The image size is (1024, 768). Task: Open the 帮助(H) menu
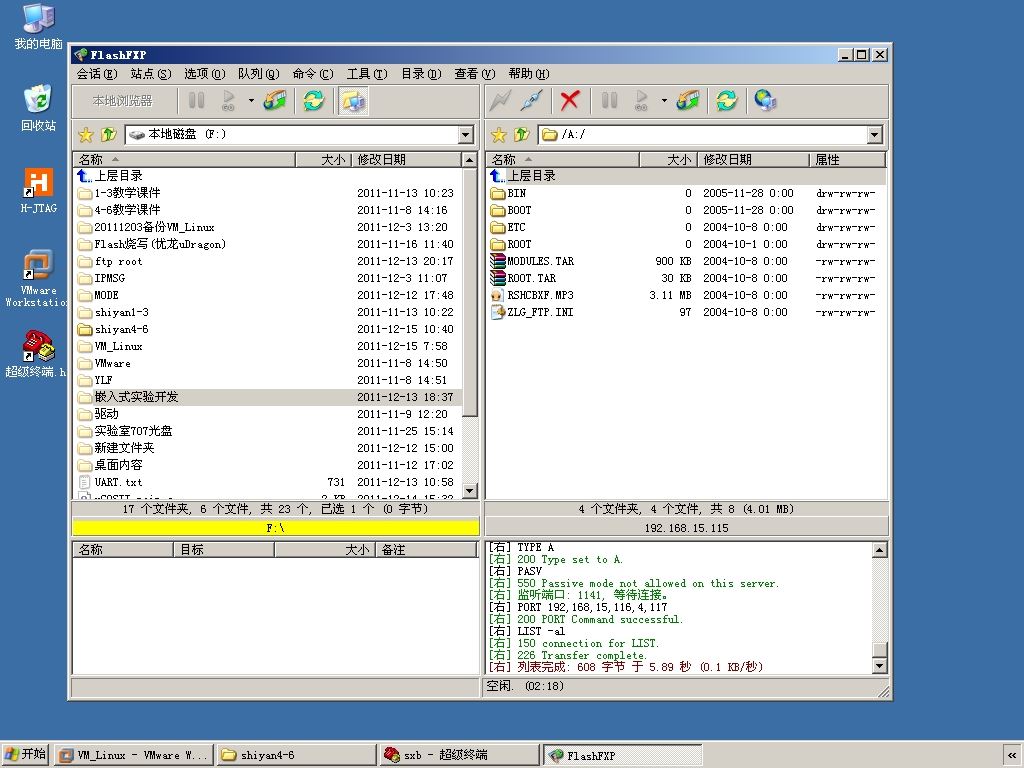point(529,74)
